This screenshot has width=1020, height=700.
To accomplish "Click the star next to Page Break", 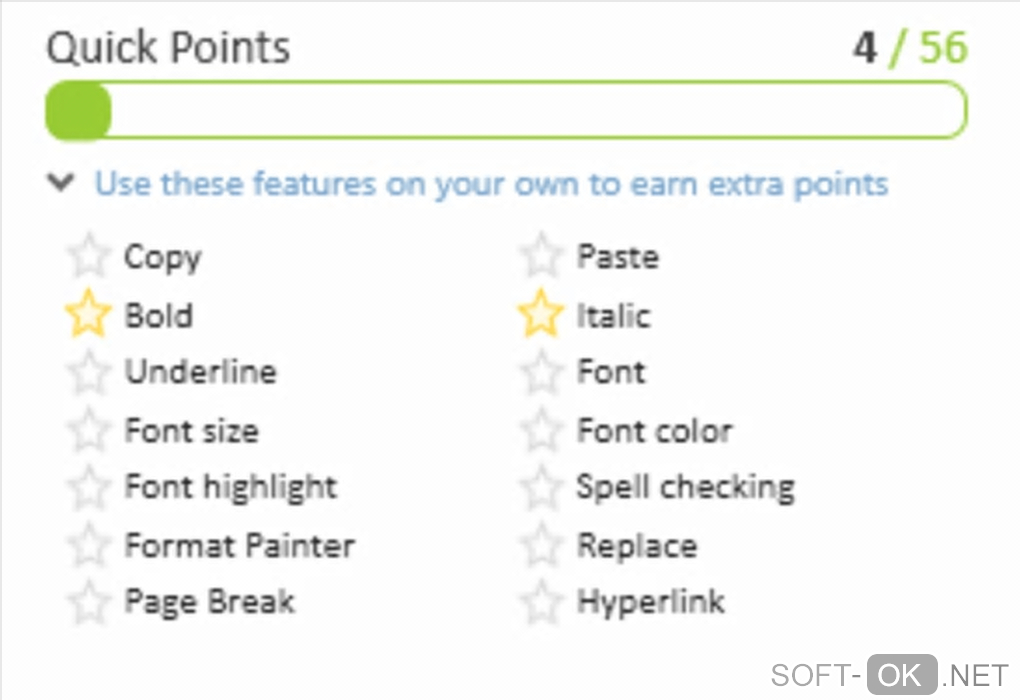I will coord(88,602).
